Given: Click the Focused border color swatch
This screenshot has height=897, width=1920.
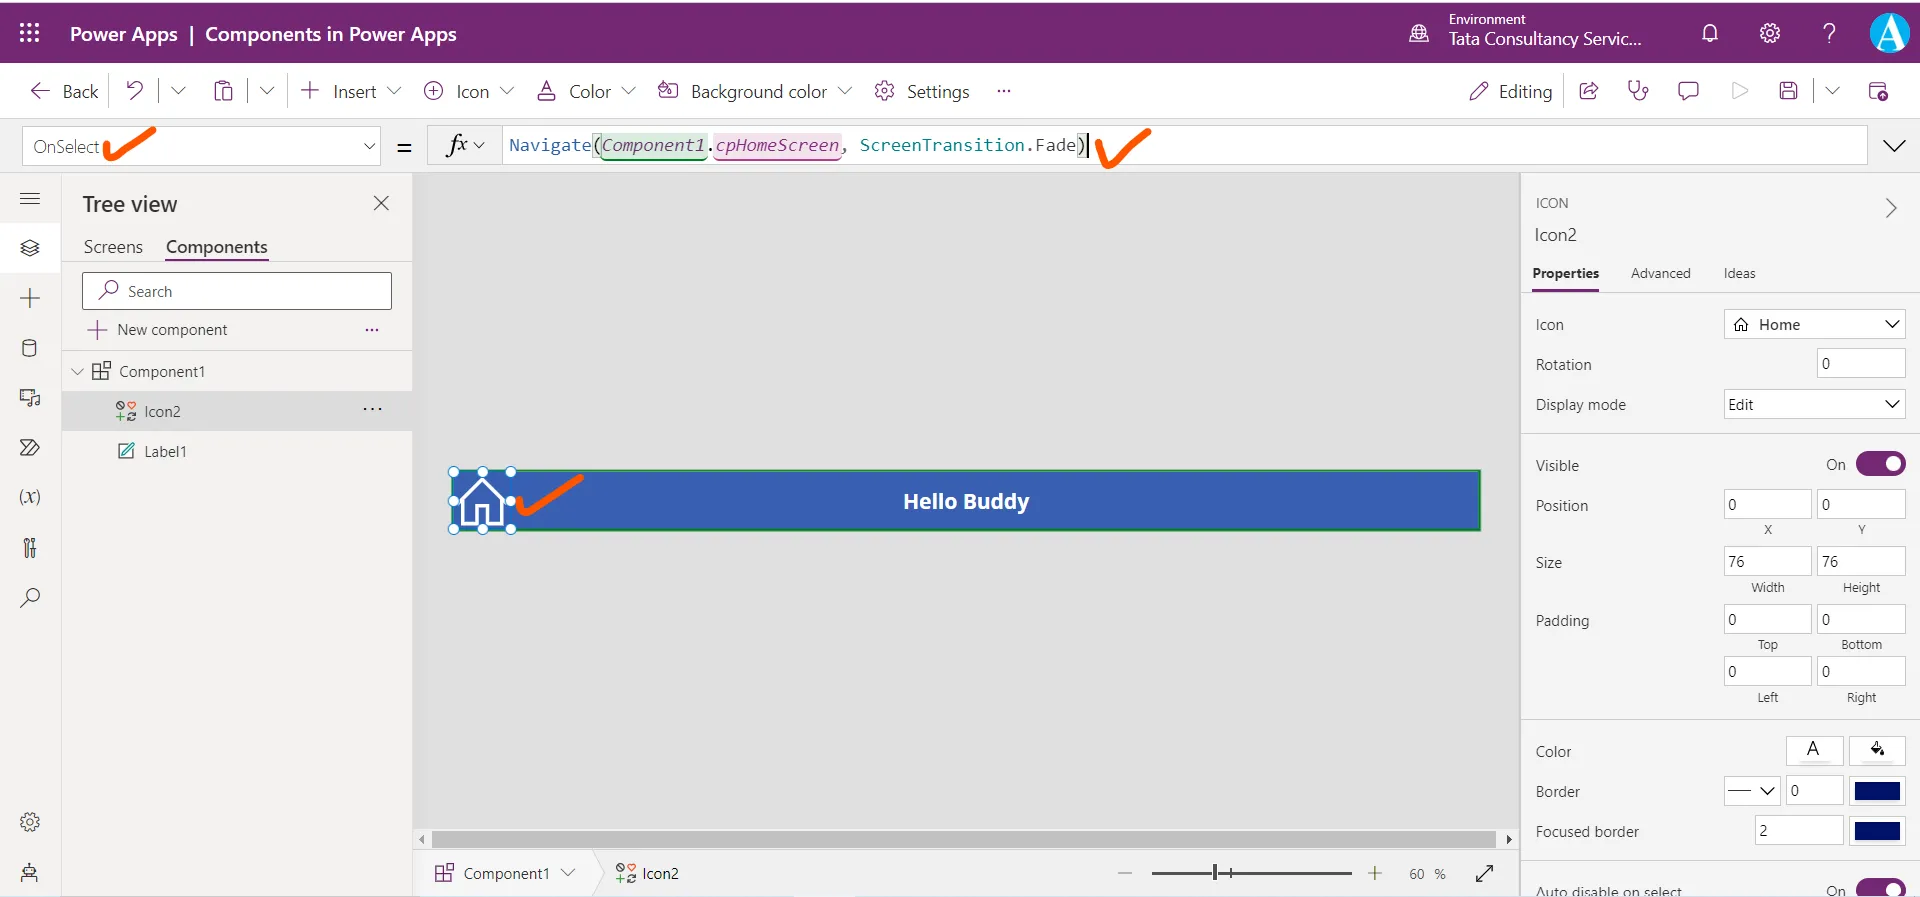Looking at the screenshot, I should (1877, 831).
